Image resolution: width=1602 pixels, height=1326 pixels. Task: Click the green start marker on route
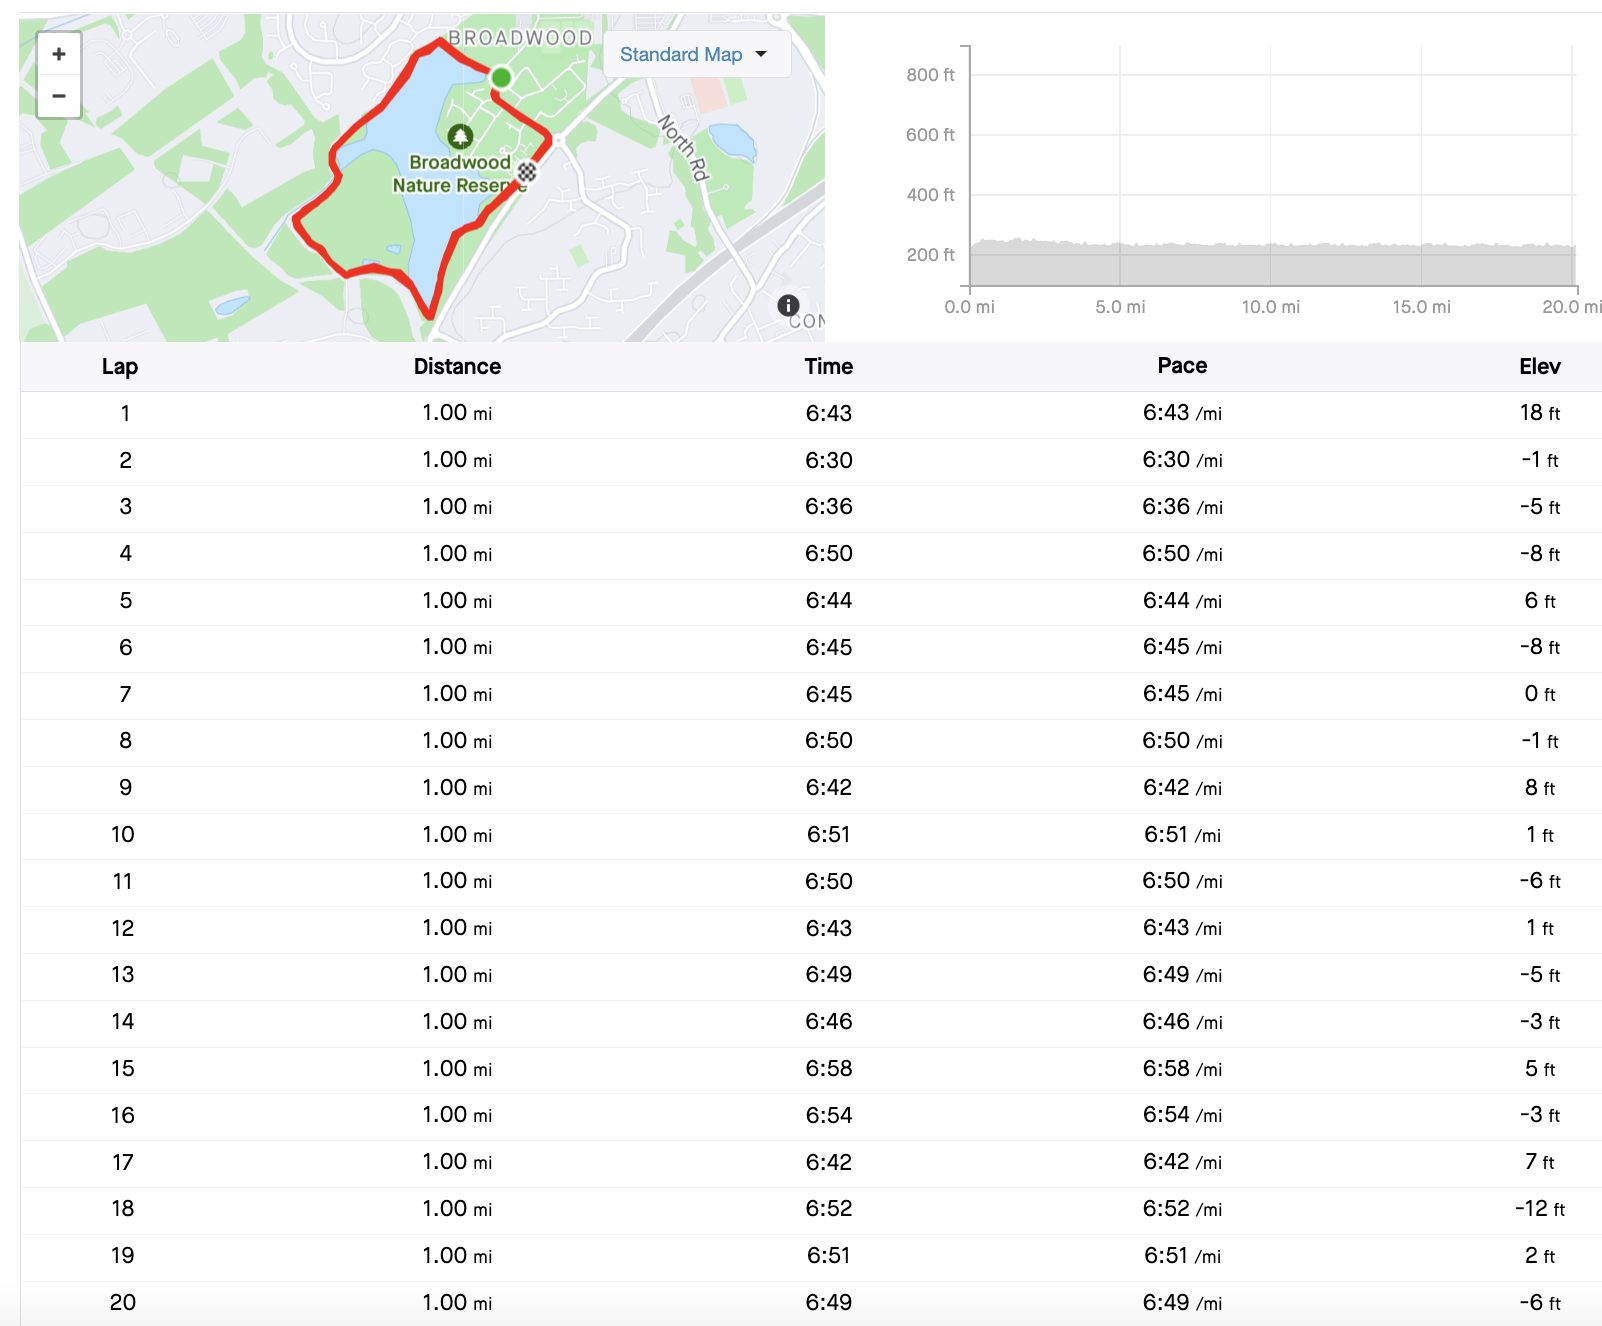[x=501, y=77]
